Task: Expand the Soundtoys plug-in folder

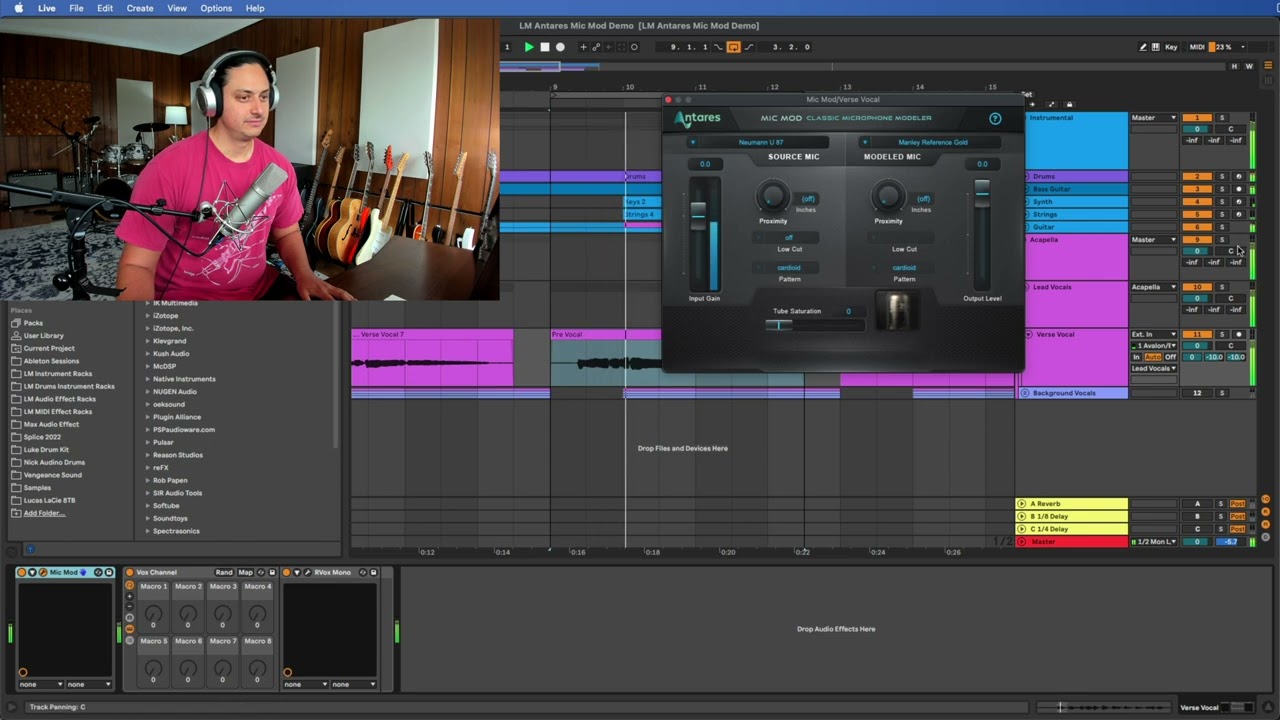Action: point(148,518)
